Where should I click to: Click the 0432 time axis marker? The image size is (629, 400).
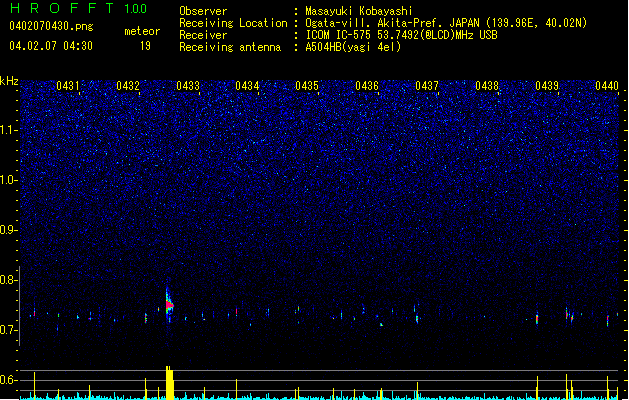(128, 86)
